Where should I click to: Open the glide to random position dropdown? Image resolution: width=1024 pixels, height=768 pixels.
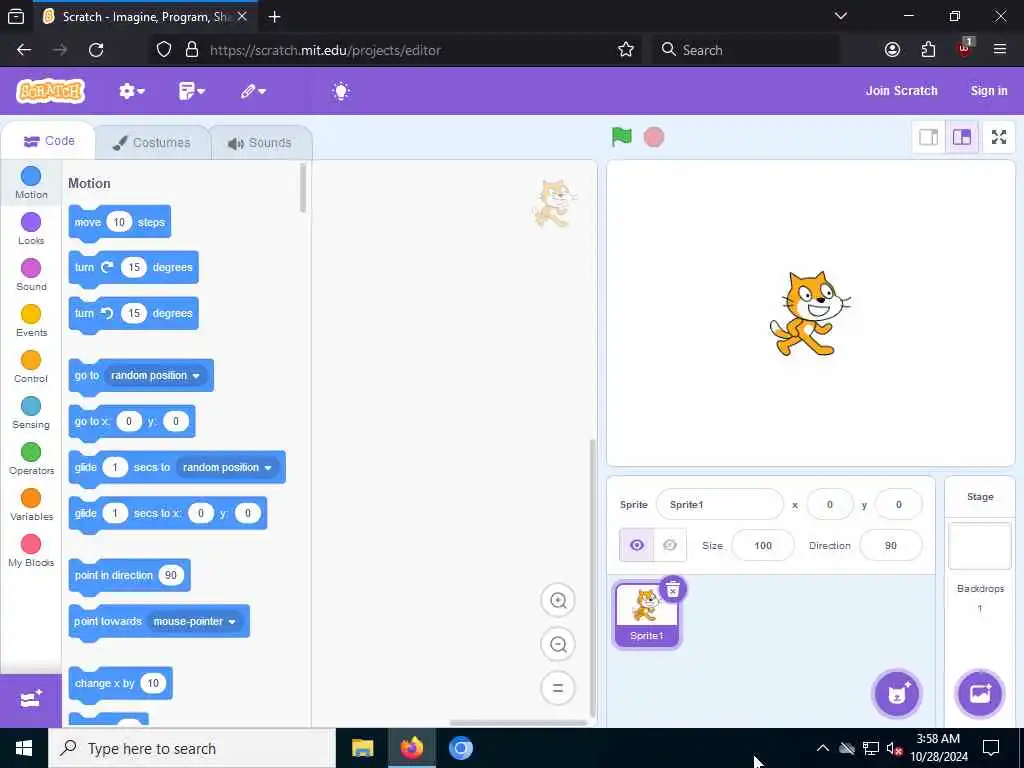[x=227, y=468]
